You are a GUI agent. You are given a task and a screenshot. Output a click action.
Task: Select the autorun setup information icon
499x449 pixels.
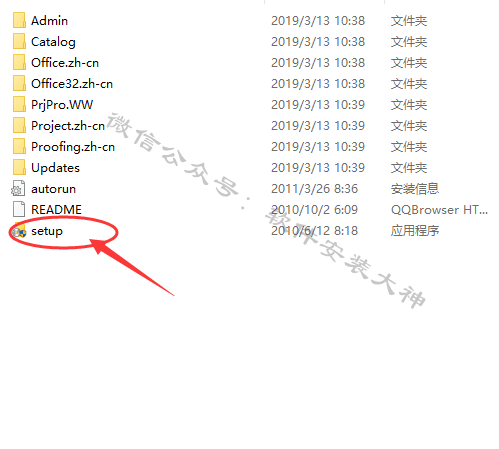[18, 188]
